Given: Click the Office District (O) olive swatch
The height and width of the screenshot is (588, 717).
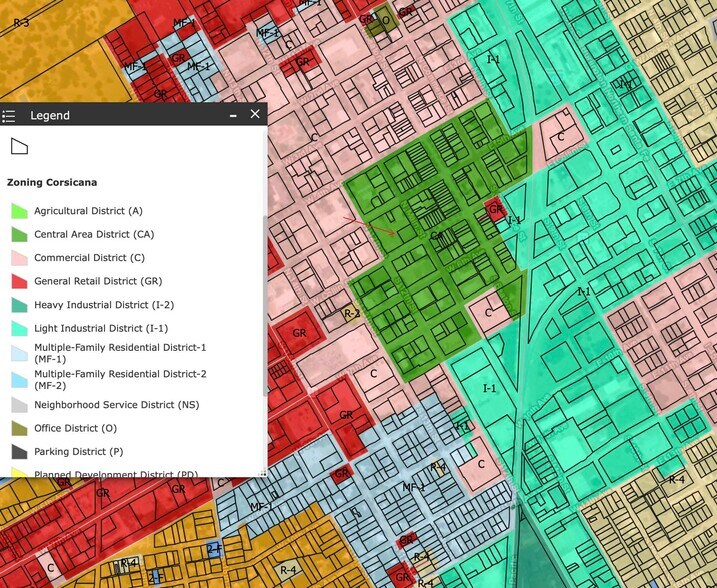Looking at the screenshot, I should point(19,428).
